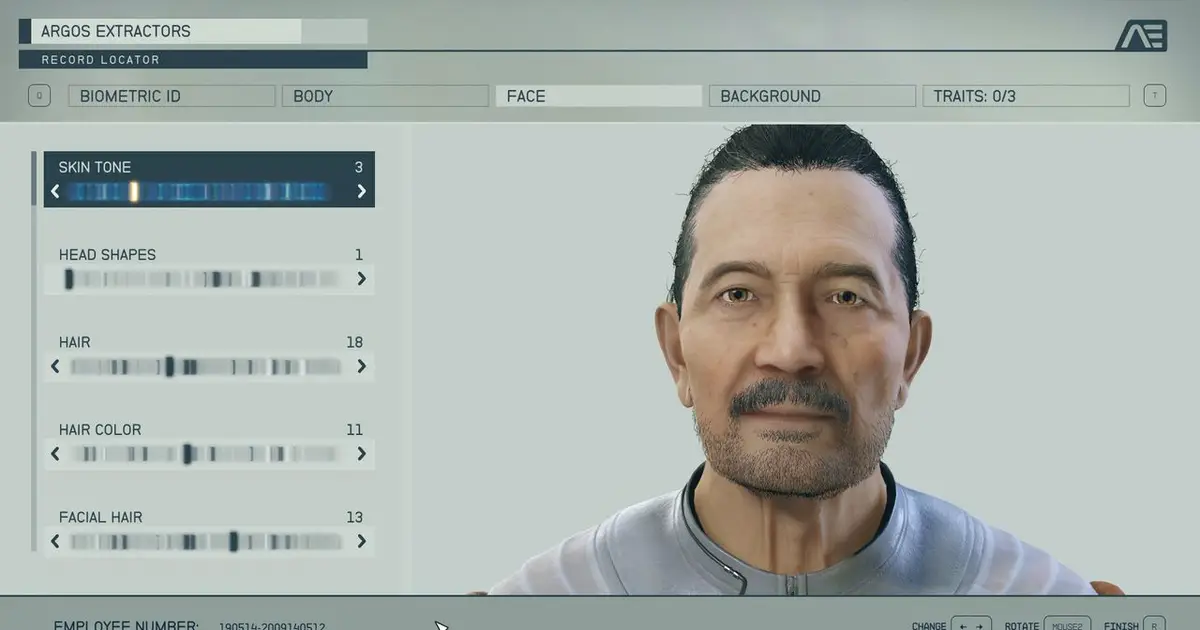Select previous Facial Hair with left arrow
1200x630 pixels.
pos(55,542)
